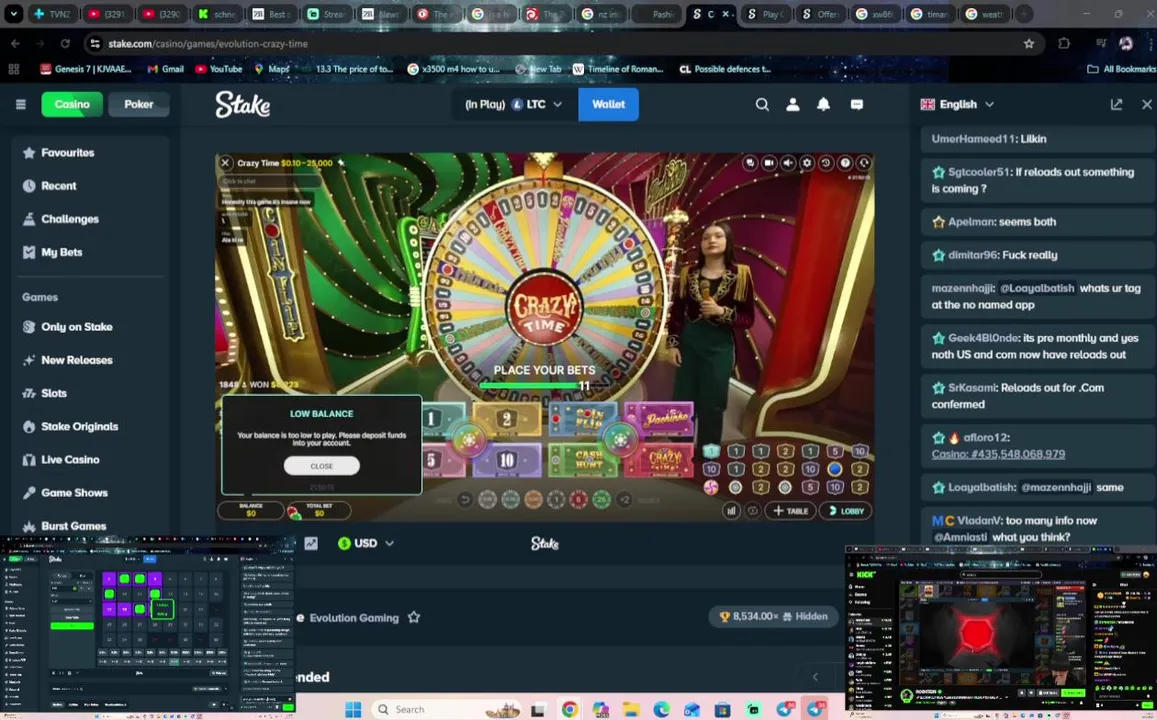Viewport: 1157px width, 720px height.
Task: Open game chat icon in Crazy Time
Action: click(x=750, y=162)
